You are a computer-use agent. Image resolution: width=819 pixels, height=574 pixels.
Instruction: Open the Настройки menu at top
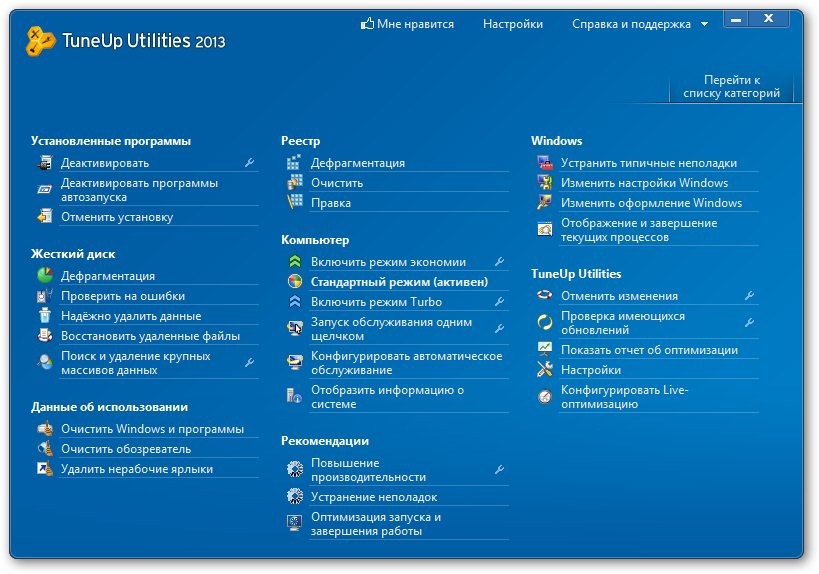coord(512,24)
